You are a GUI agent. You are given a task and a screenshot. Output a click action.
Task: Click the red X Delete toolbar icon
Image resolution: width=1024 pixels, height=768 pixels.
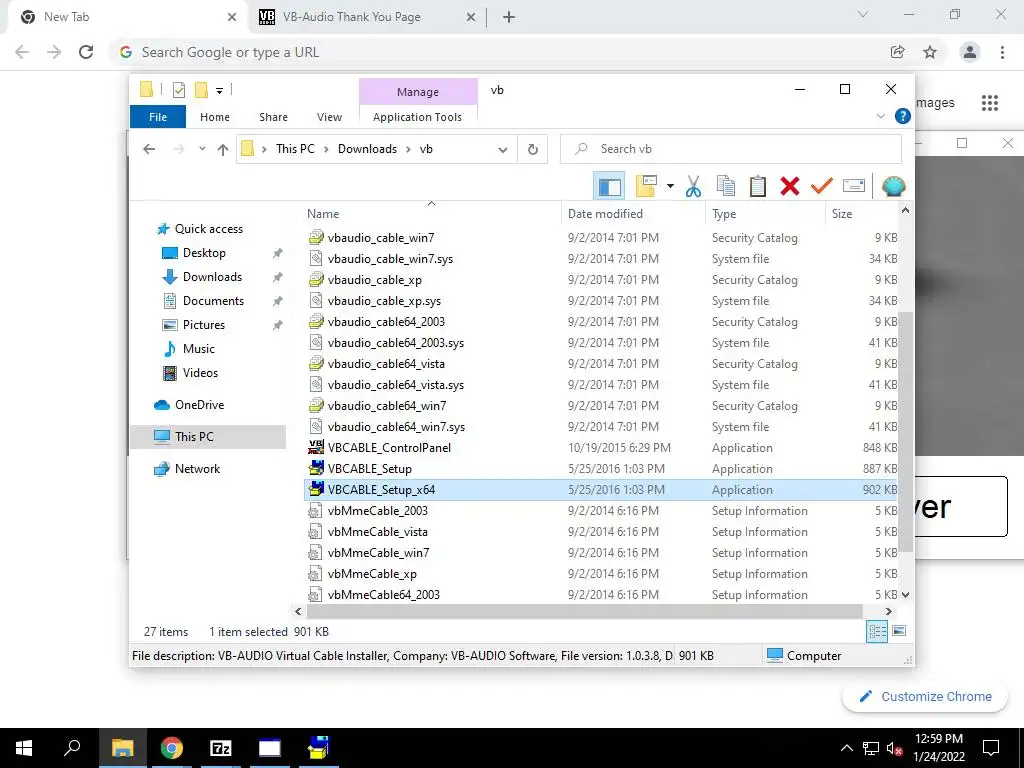point(790,186)
